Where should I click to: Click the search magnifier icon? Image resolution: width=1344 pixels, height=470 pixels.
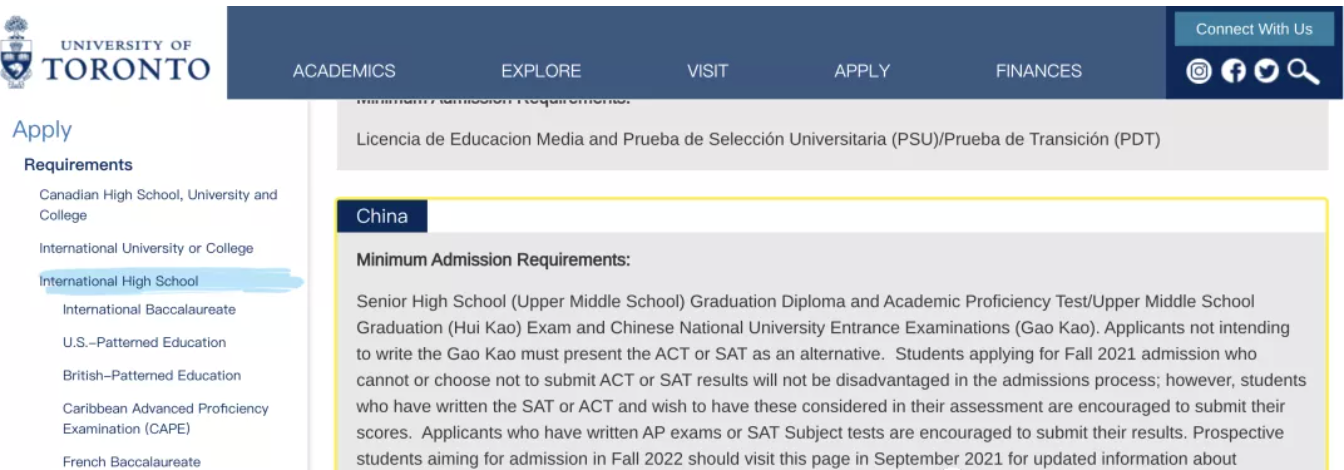click(x=1303, y=71)
